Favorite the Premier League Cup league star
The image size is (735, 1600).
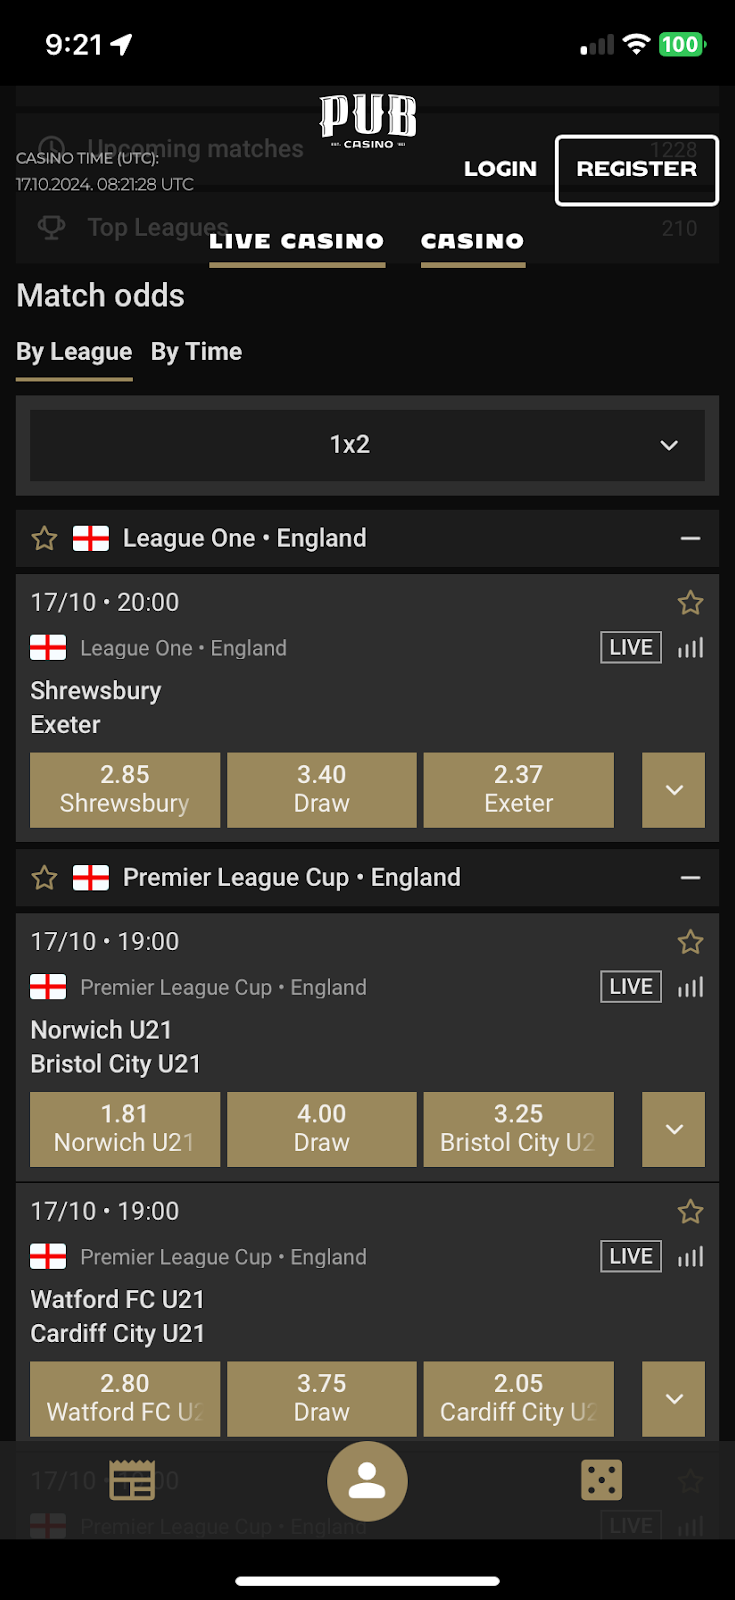click(x=45, y=878)
